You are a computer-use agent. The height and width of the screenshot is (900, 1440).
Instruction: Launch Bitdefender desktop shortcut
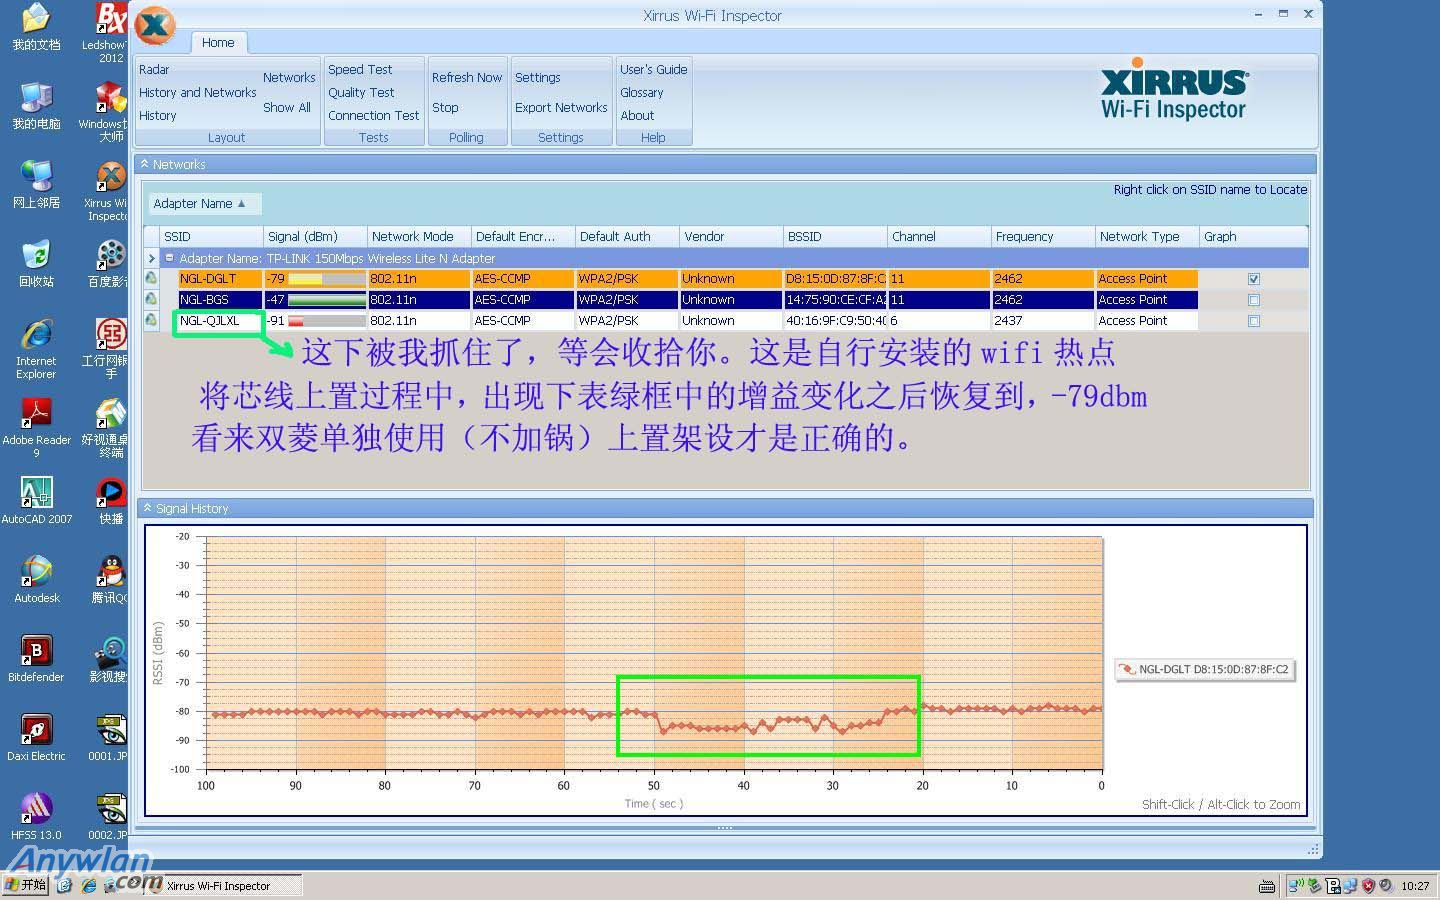(36, 658)
